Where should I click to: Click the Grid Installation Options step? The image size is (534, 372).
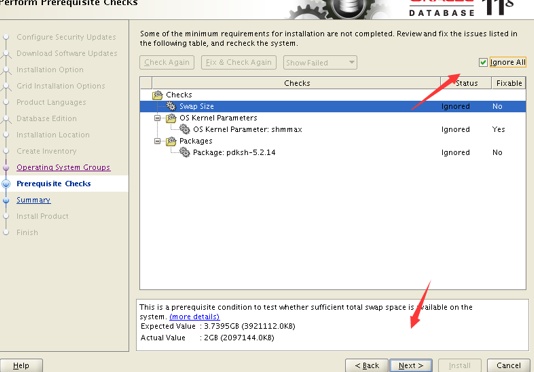tap(61, 86)
